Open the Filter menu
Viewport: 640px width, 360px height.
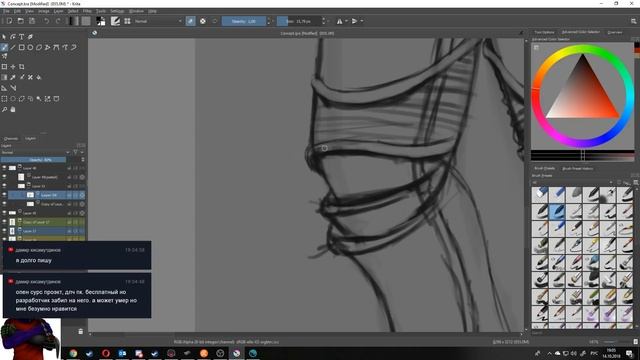[x=87, y=11]
